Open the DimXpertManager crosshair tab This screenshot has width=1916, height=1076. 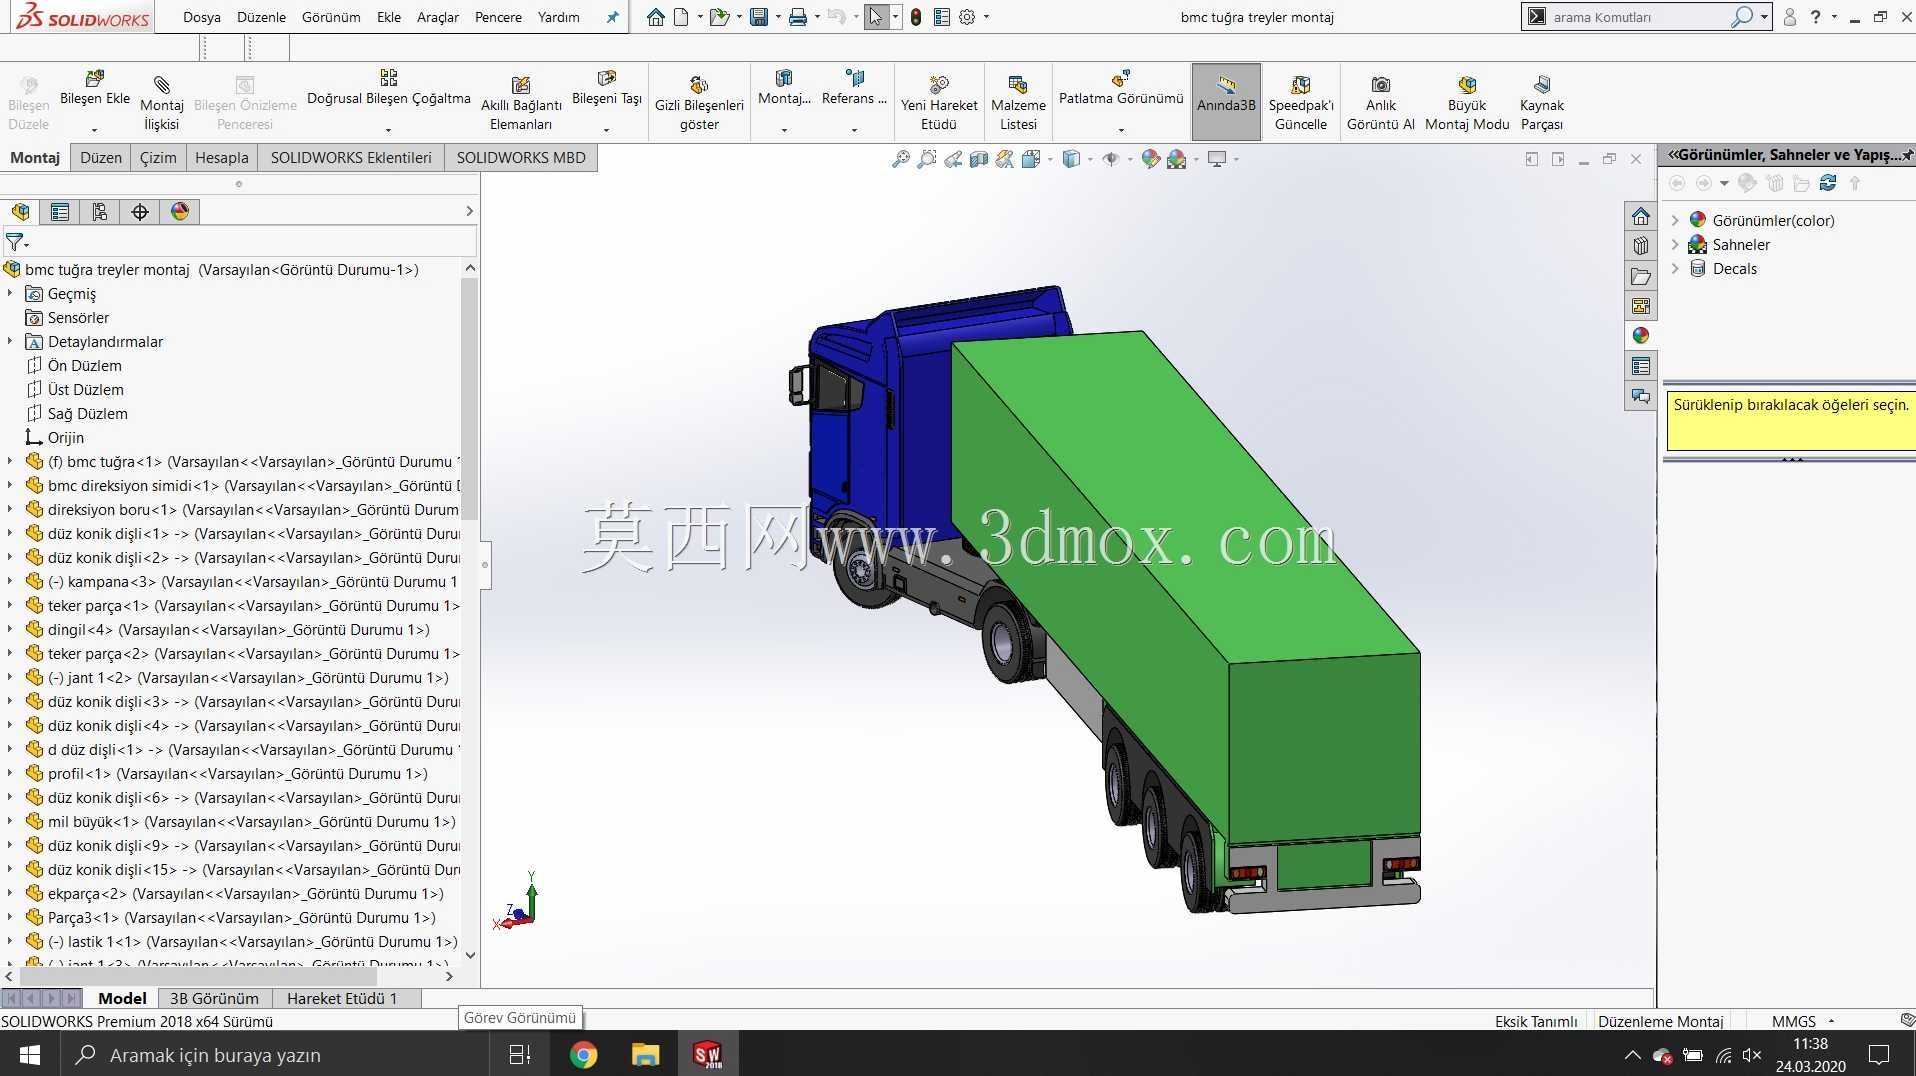point(140,212)
